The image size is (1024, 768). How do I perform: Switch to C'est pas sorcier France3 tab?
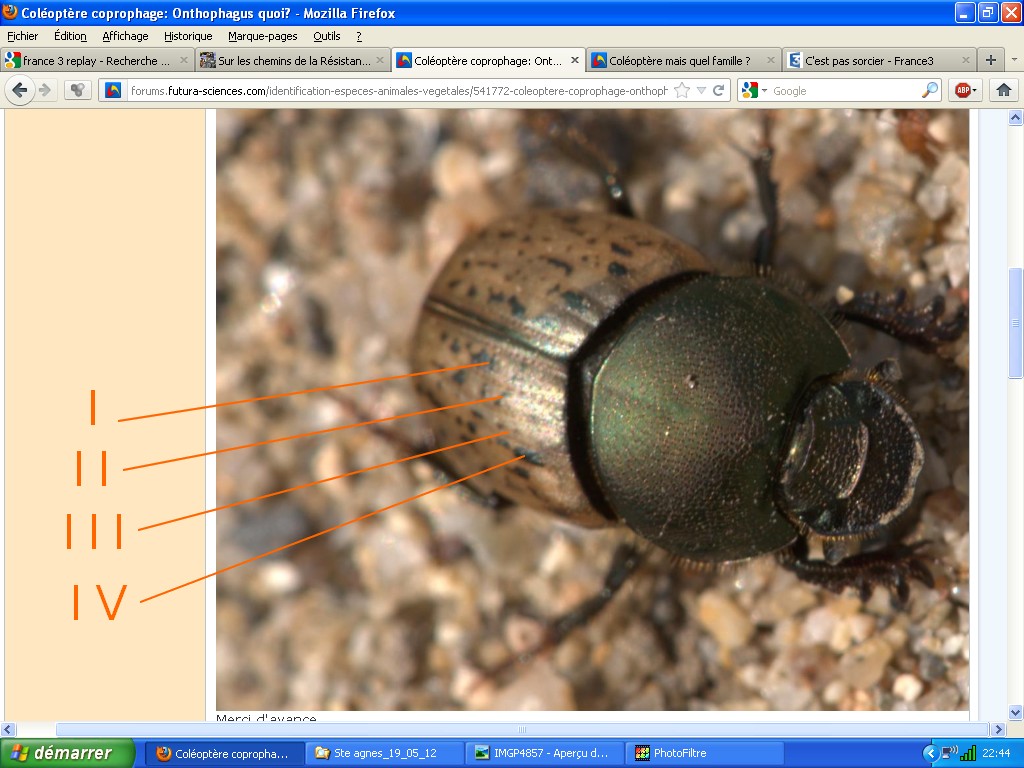[x=880, y=61]
